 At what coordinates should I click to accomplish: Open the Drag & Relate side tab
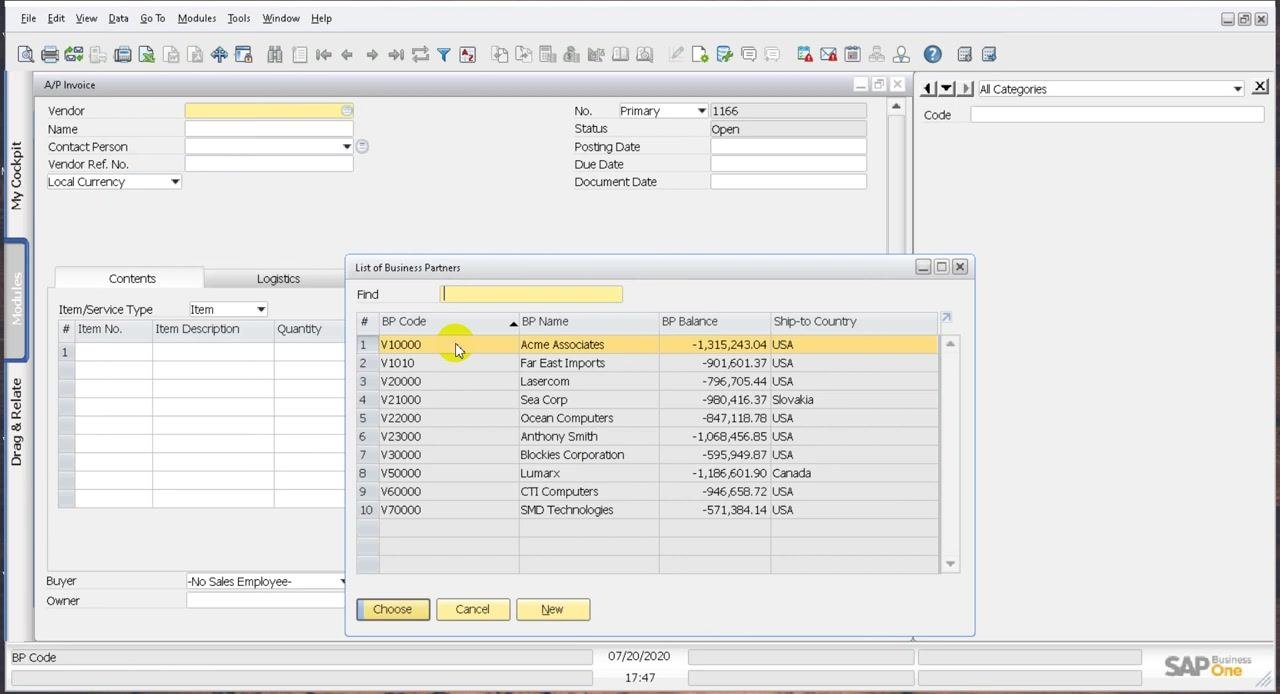point(16,422)
